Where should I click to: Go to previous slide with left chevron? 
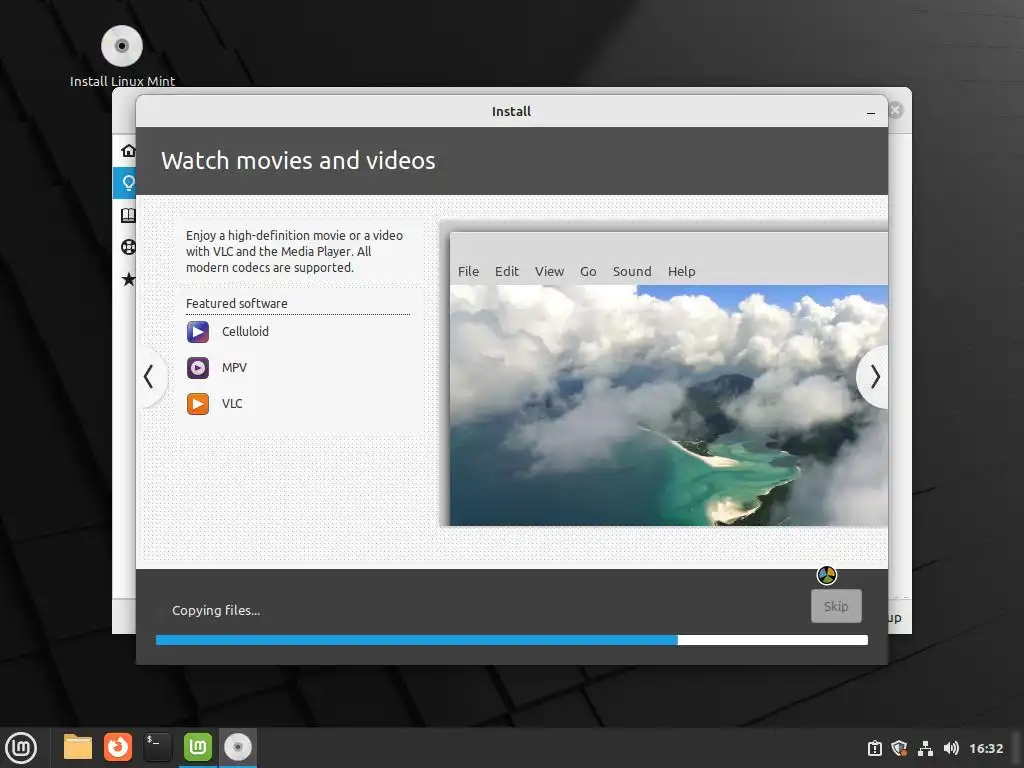[149, 377]
